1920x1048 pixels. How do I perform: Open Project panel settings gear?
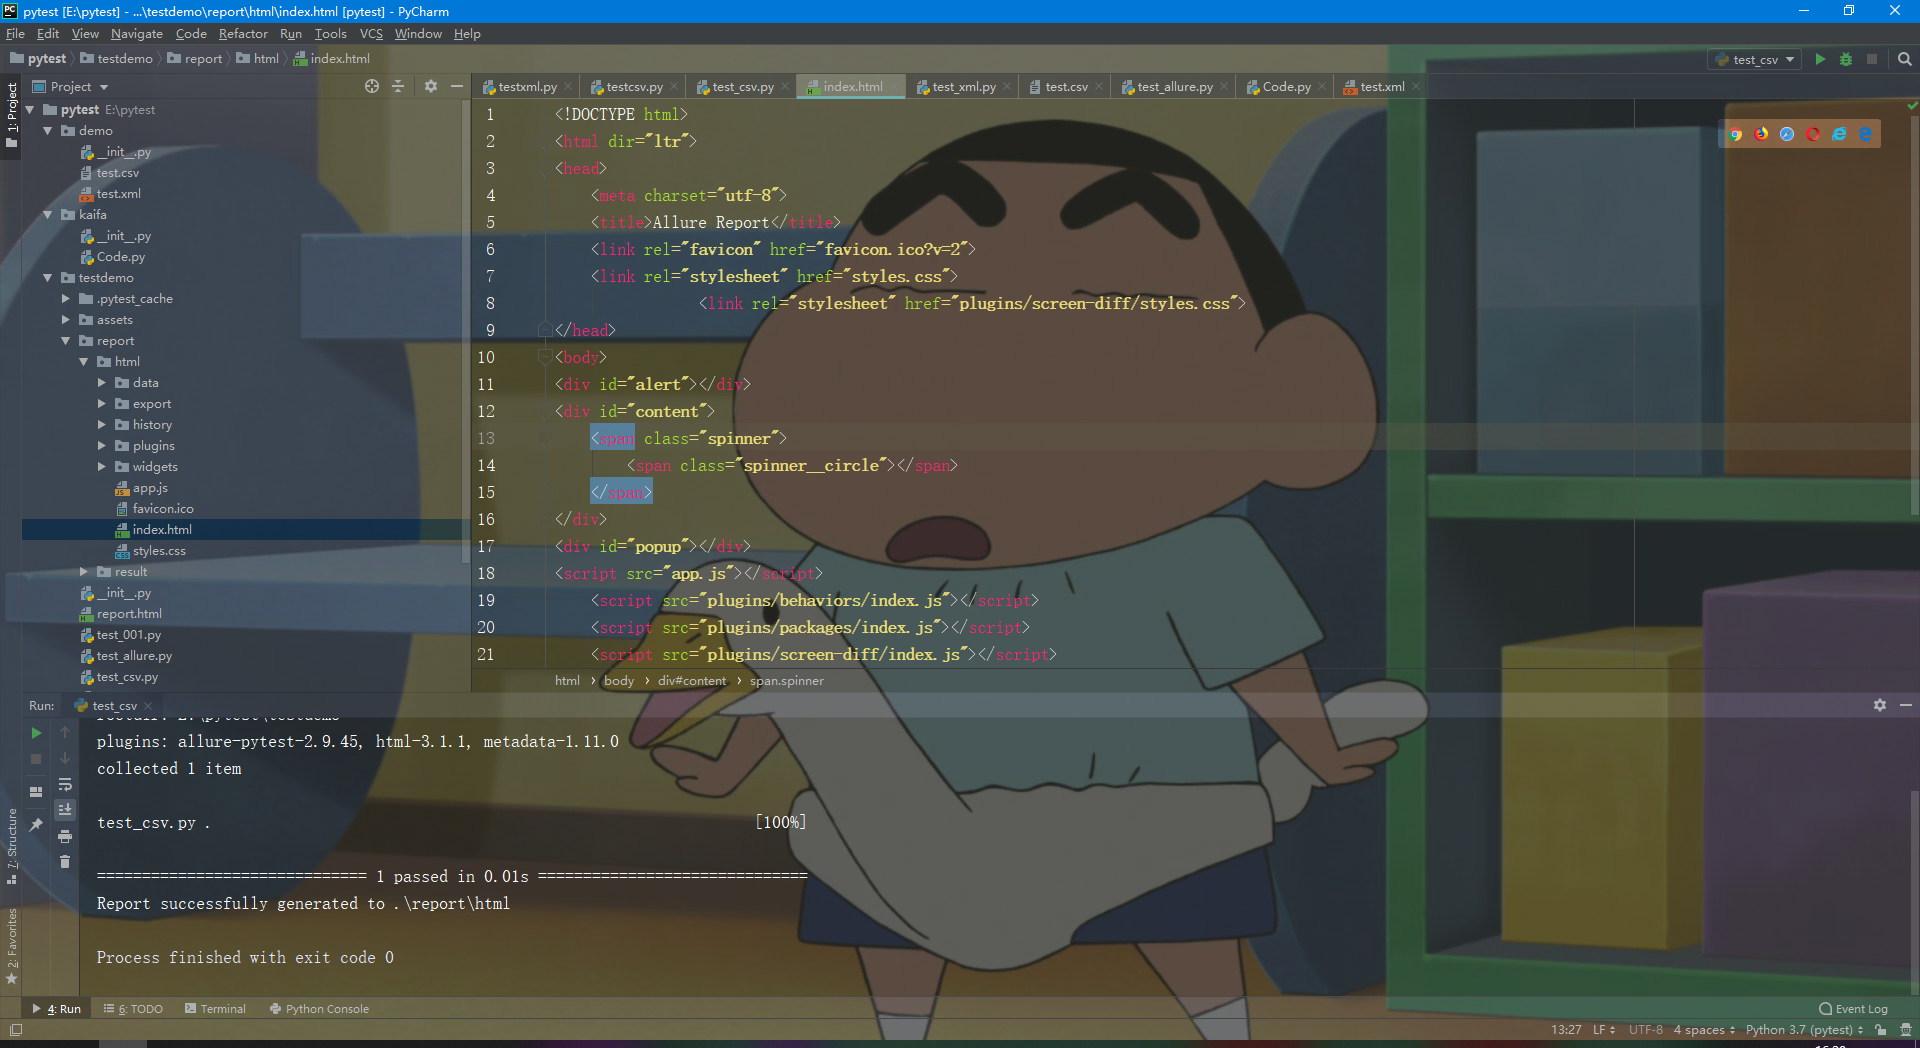(x=431, y=86)
